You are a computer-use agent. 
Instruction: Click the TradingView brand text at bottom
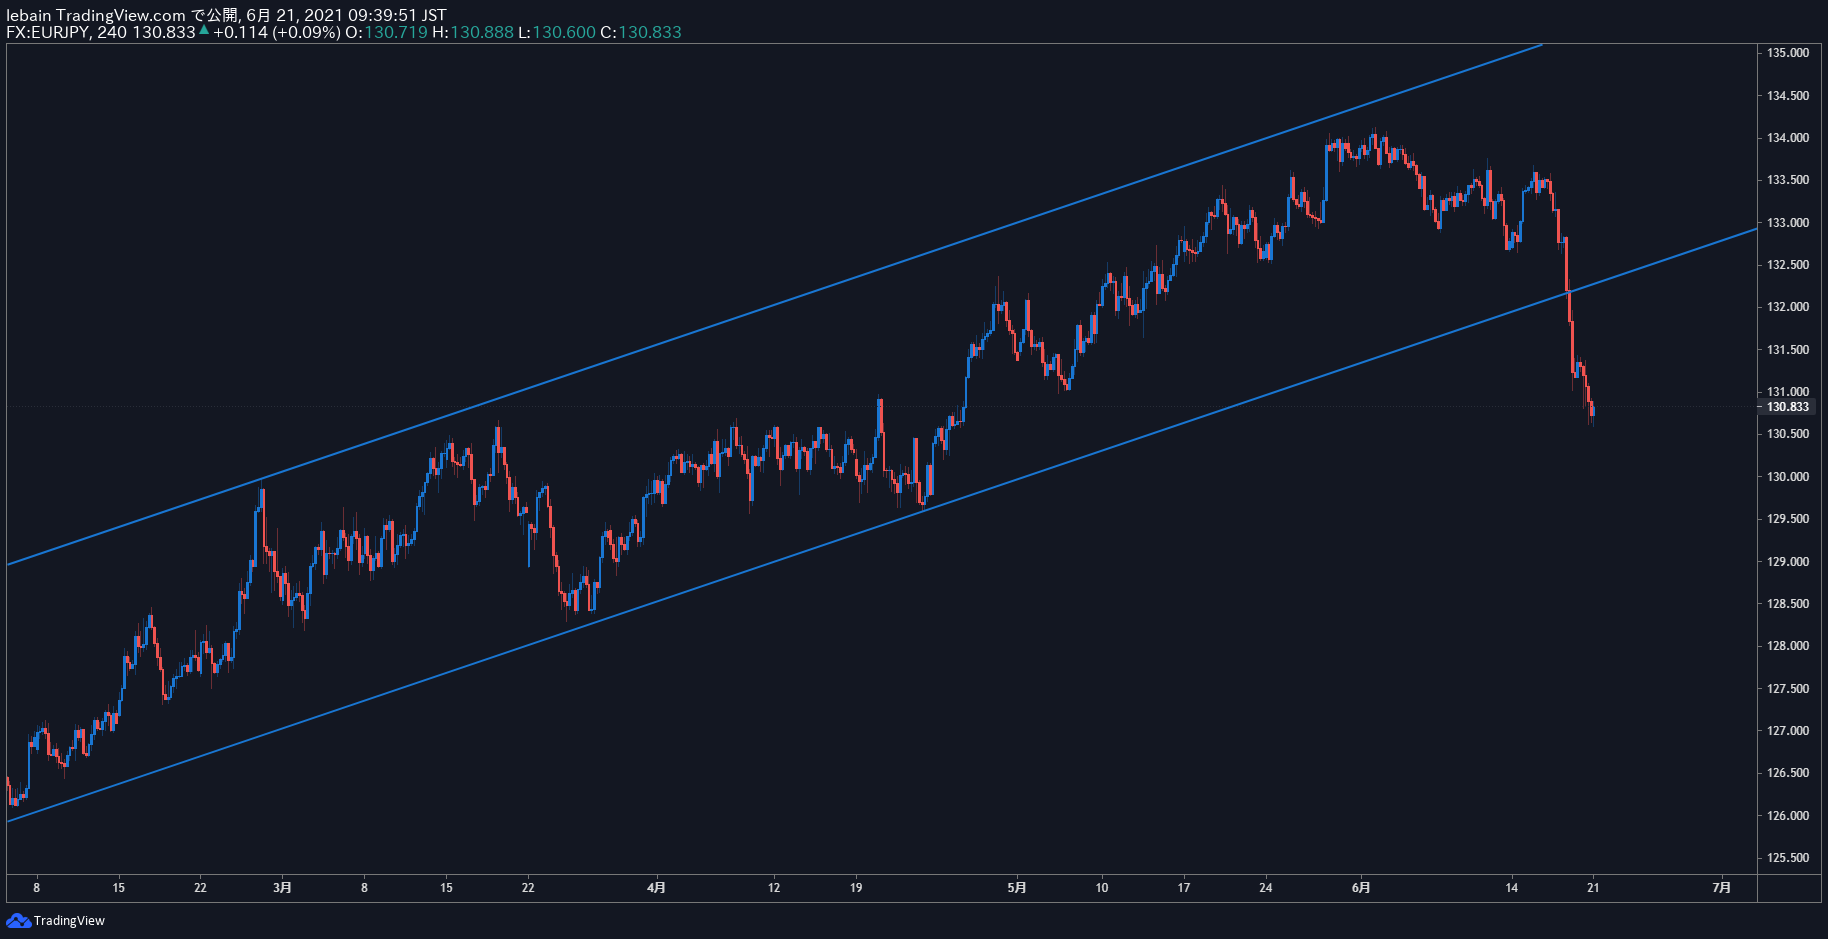click(x=69, y=921)
